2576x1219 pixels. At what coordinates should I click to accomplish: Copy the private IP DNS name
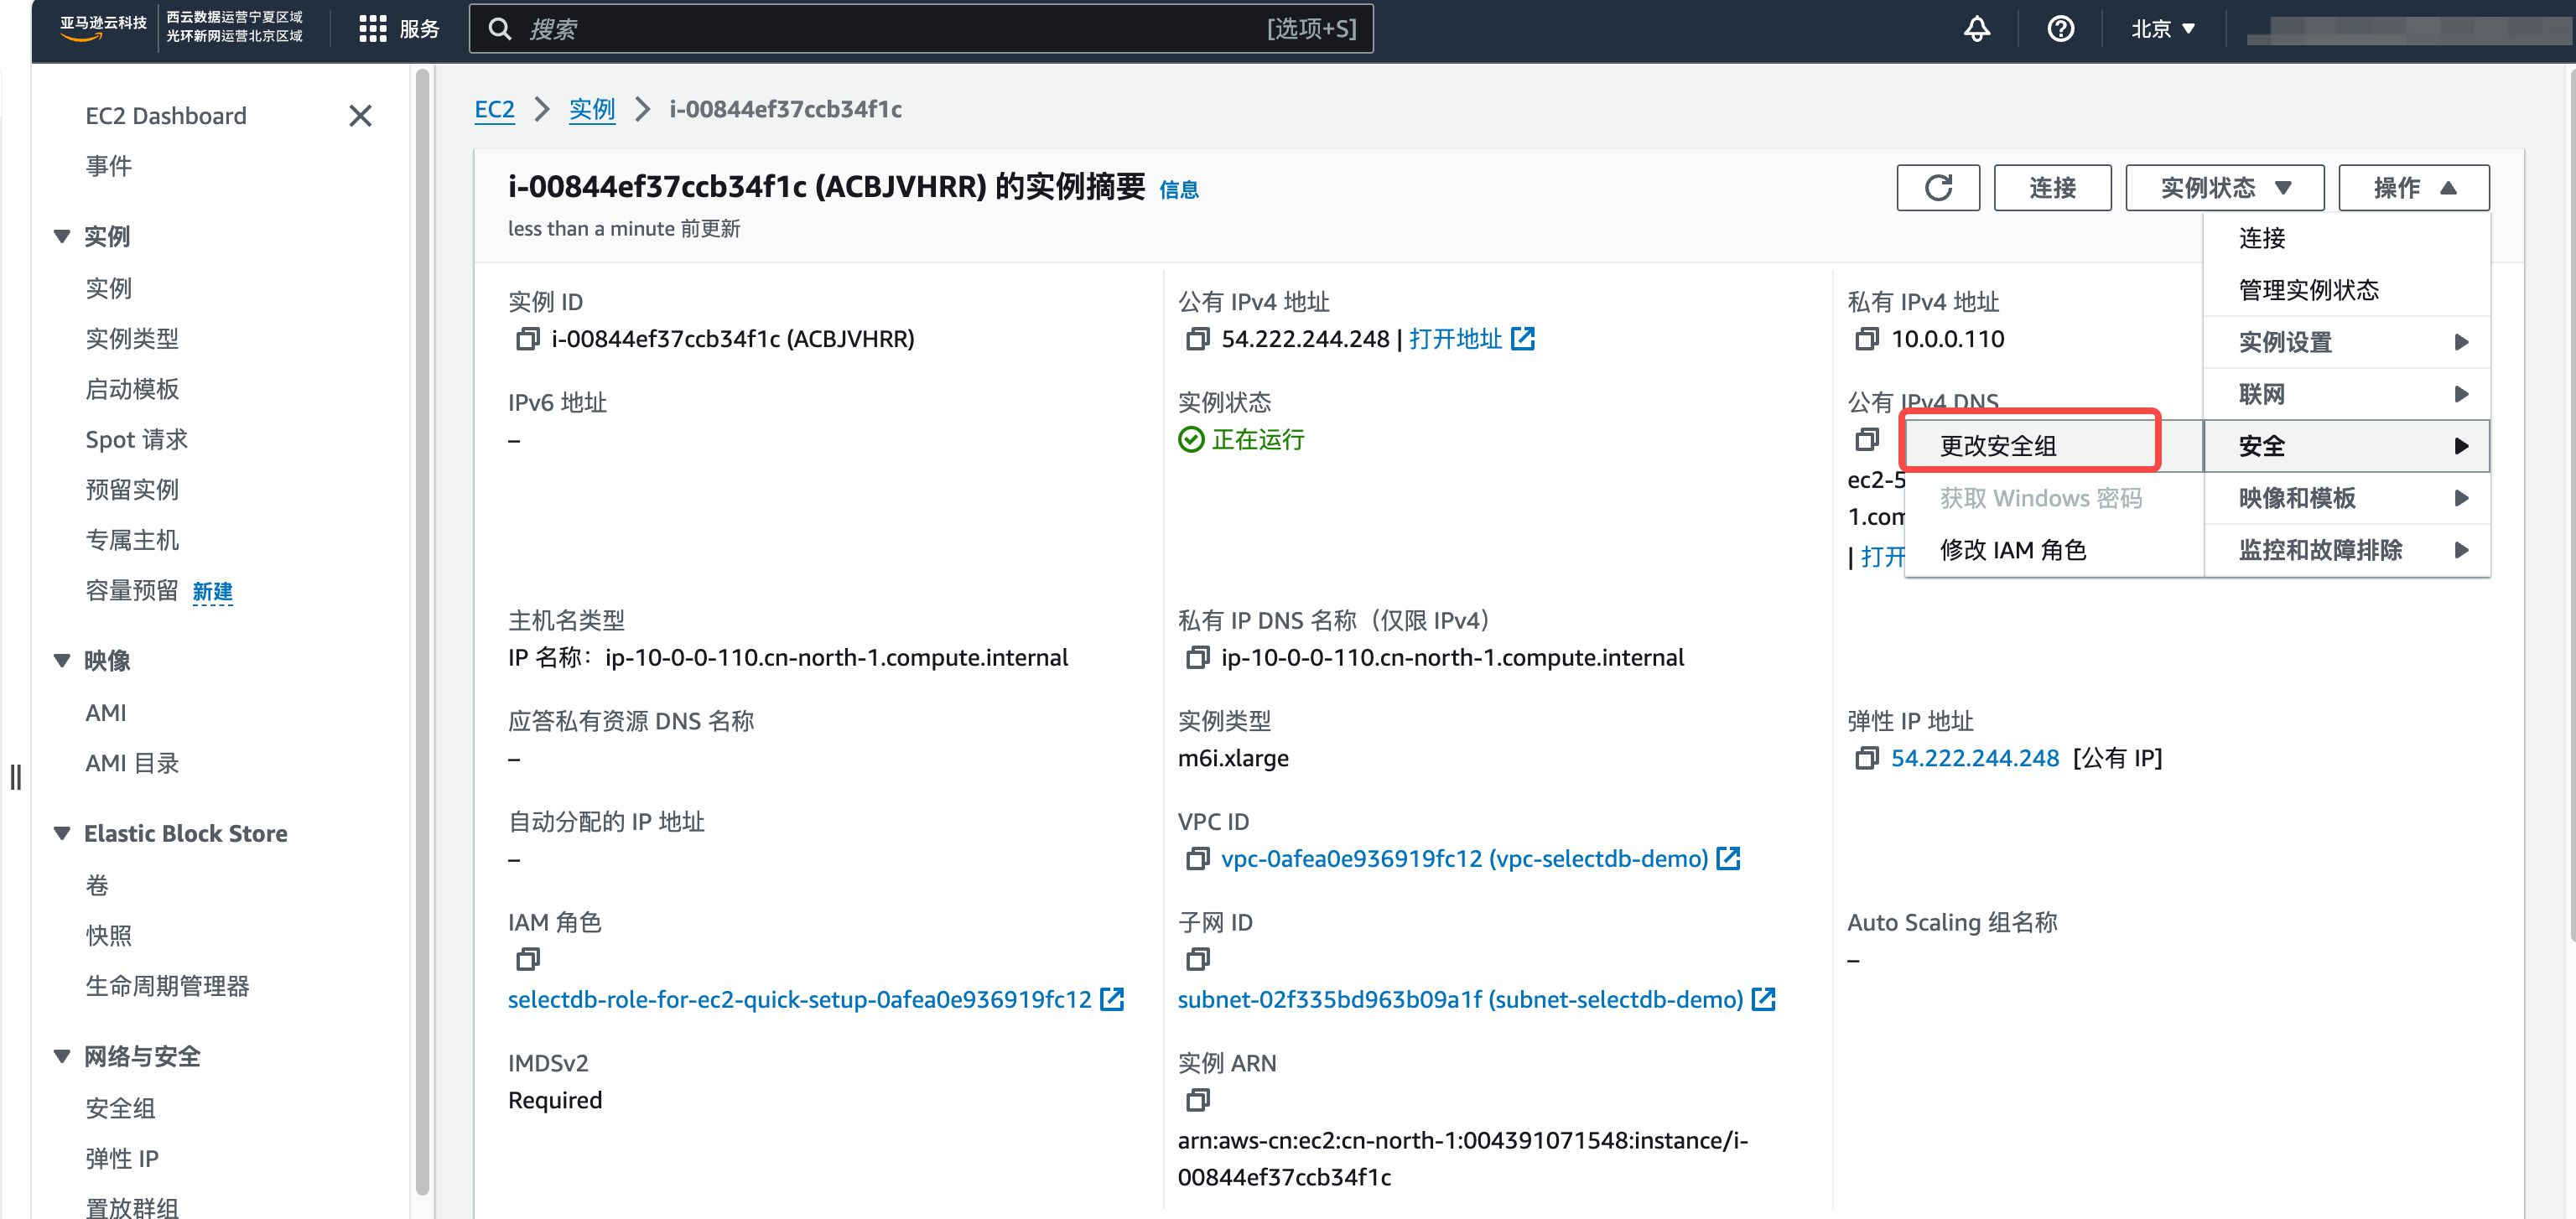[1197, 657]
